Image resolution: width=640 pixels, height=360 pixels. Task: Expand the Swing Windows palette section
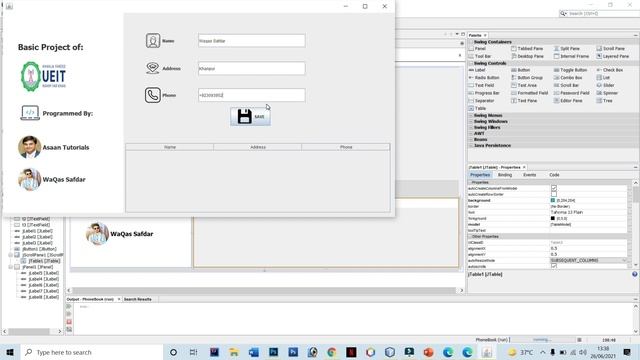(471, 122)
